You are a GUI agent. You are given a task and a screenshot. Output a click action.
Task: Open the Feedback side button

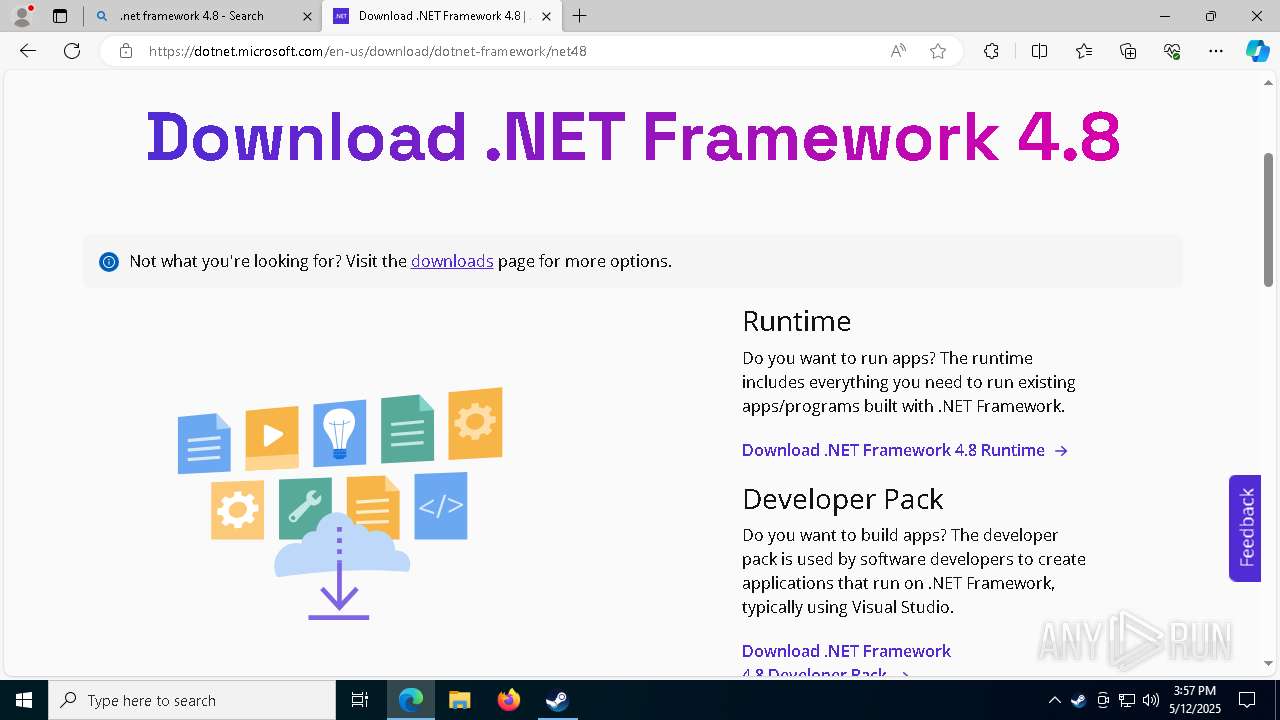coord(1245,528)
